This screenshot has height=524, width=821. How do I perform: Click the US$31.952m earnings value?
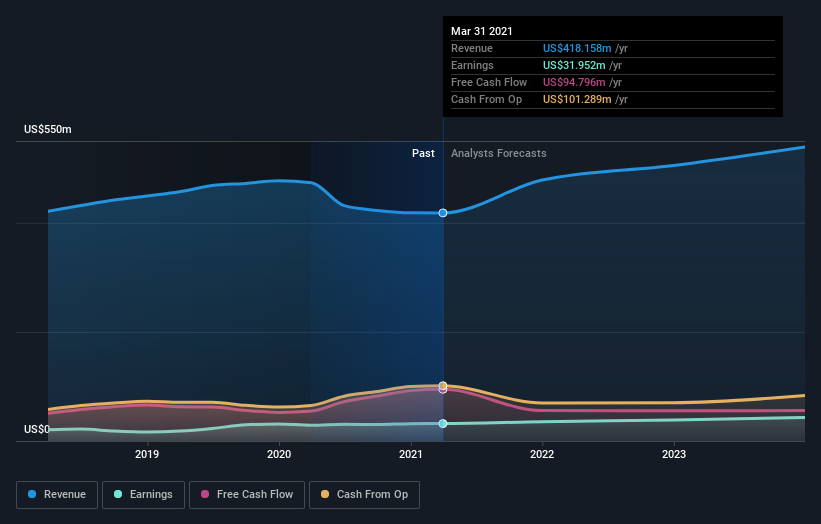coord(574,65)
